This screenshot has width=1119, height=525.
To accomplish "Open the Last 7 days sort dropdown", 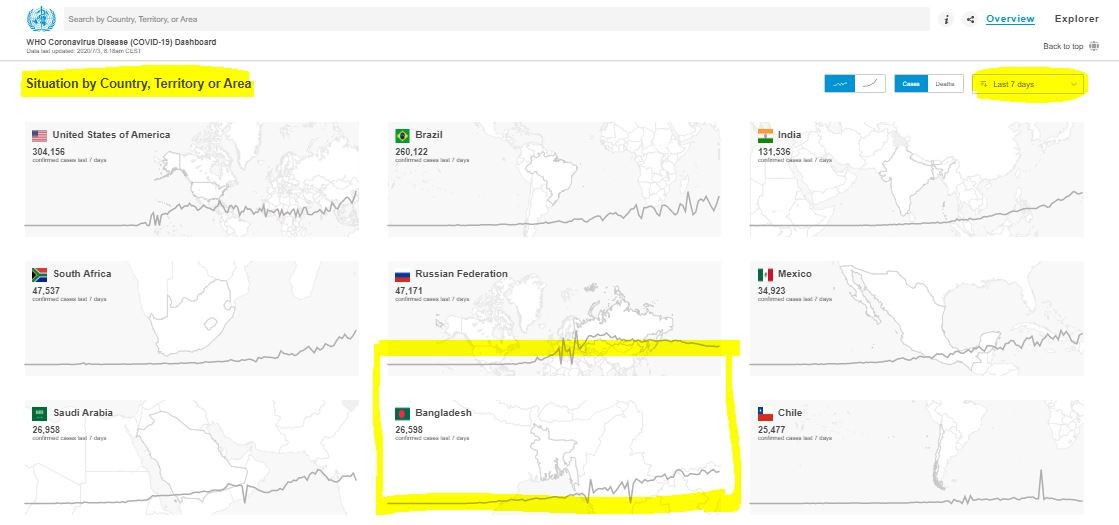I will 1028,85.
